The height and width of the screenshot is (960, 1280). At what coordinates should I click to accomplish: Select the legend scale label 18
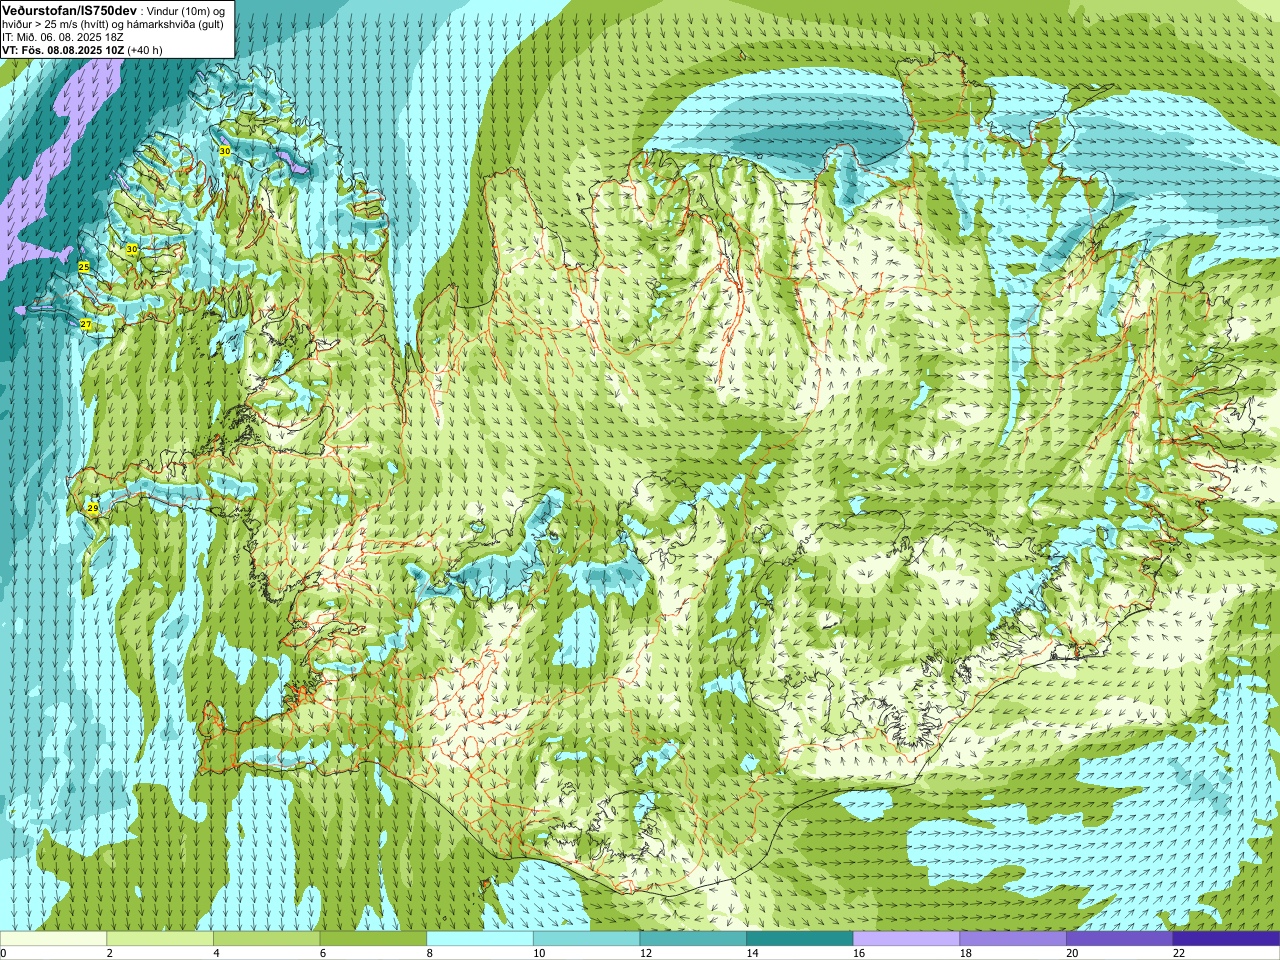[x=966, y=954]
